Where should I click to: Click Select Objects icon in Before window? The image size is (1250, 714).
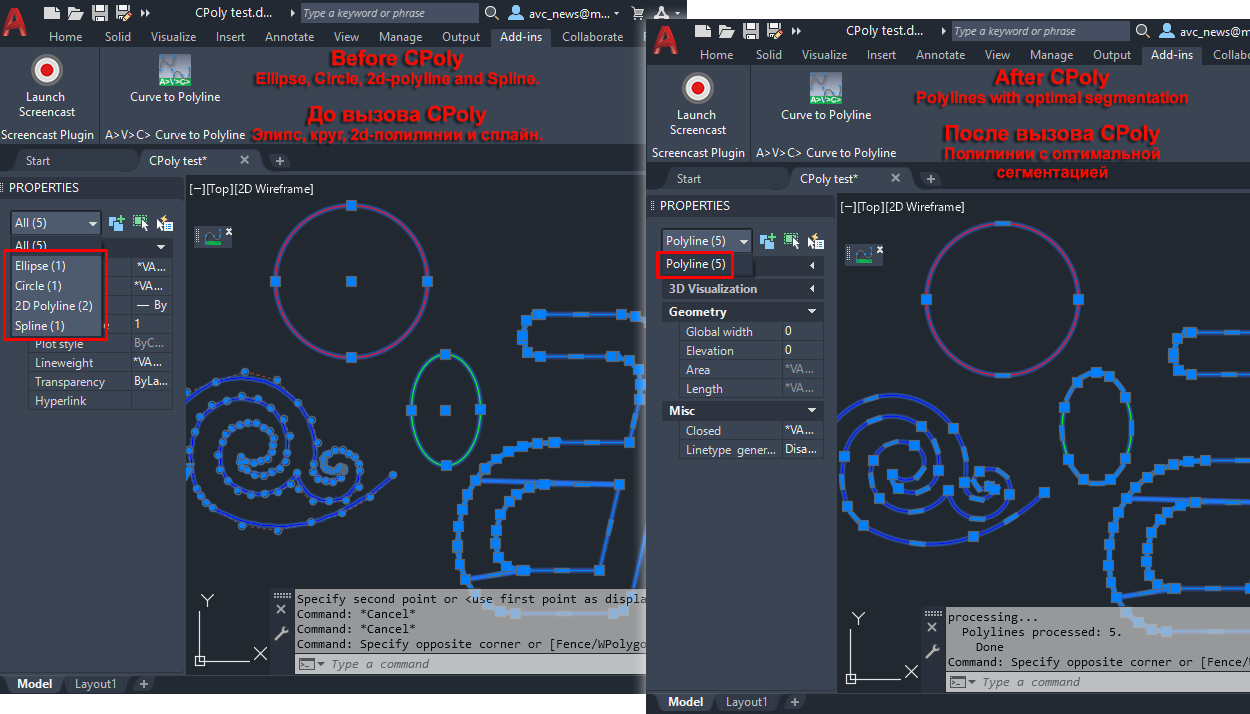click(140, 223)
